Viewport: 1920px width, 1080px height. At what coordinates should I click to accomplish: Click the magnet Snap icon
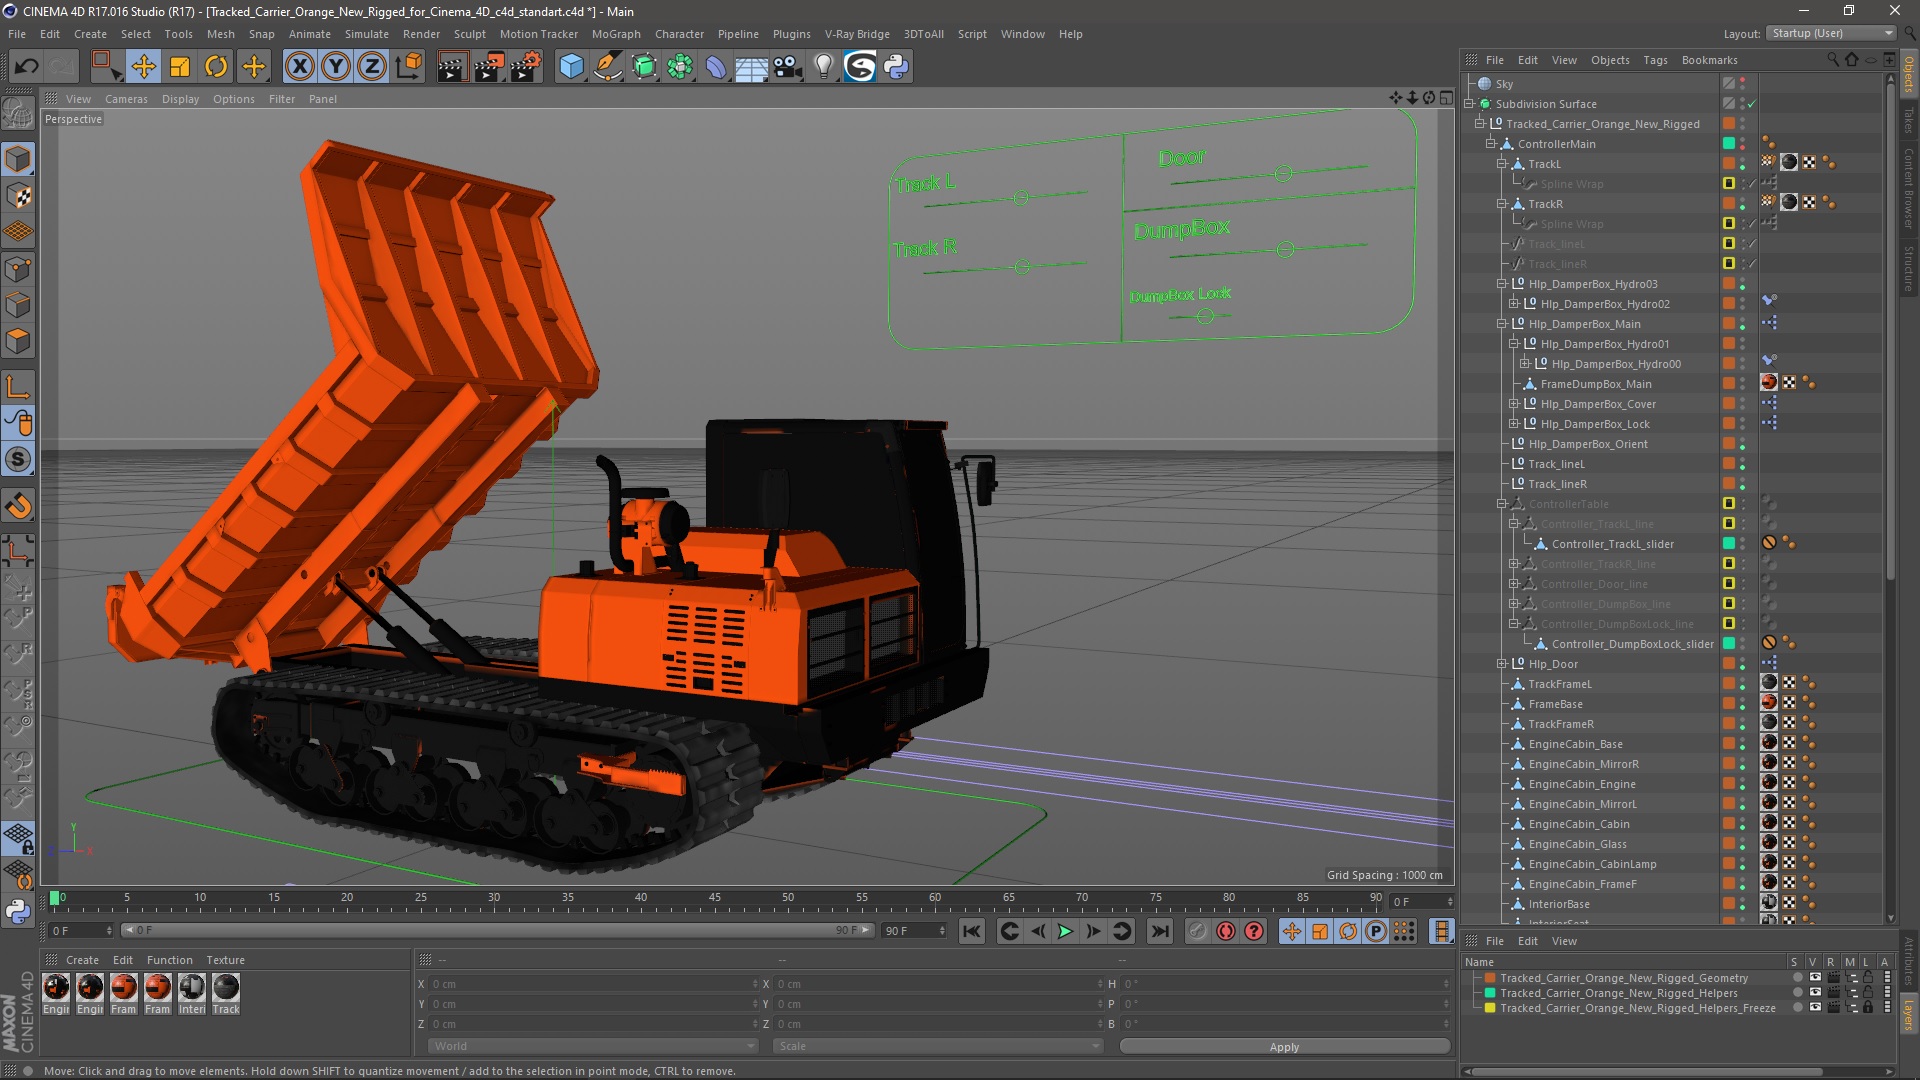[18, 507]
